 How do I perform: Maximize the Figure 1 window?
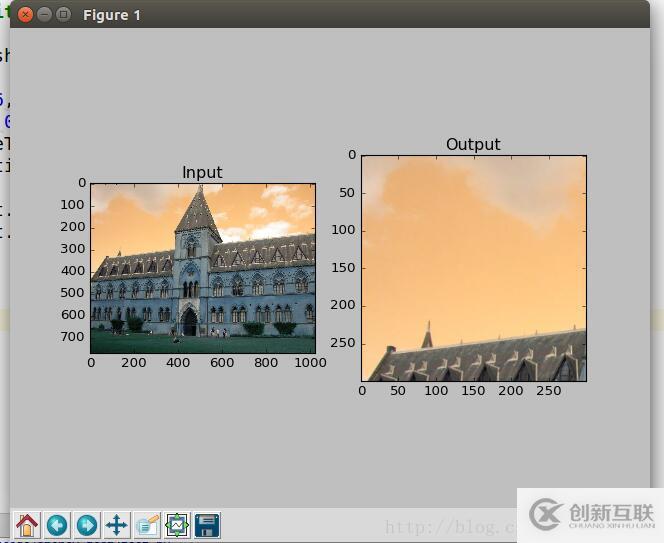coord(64,15)
